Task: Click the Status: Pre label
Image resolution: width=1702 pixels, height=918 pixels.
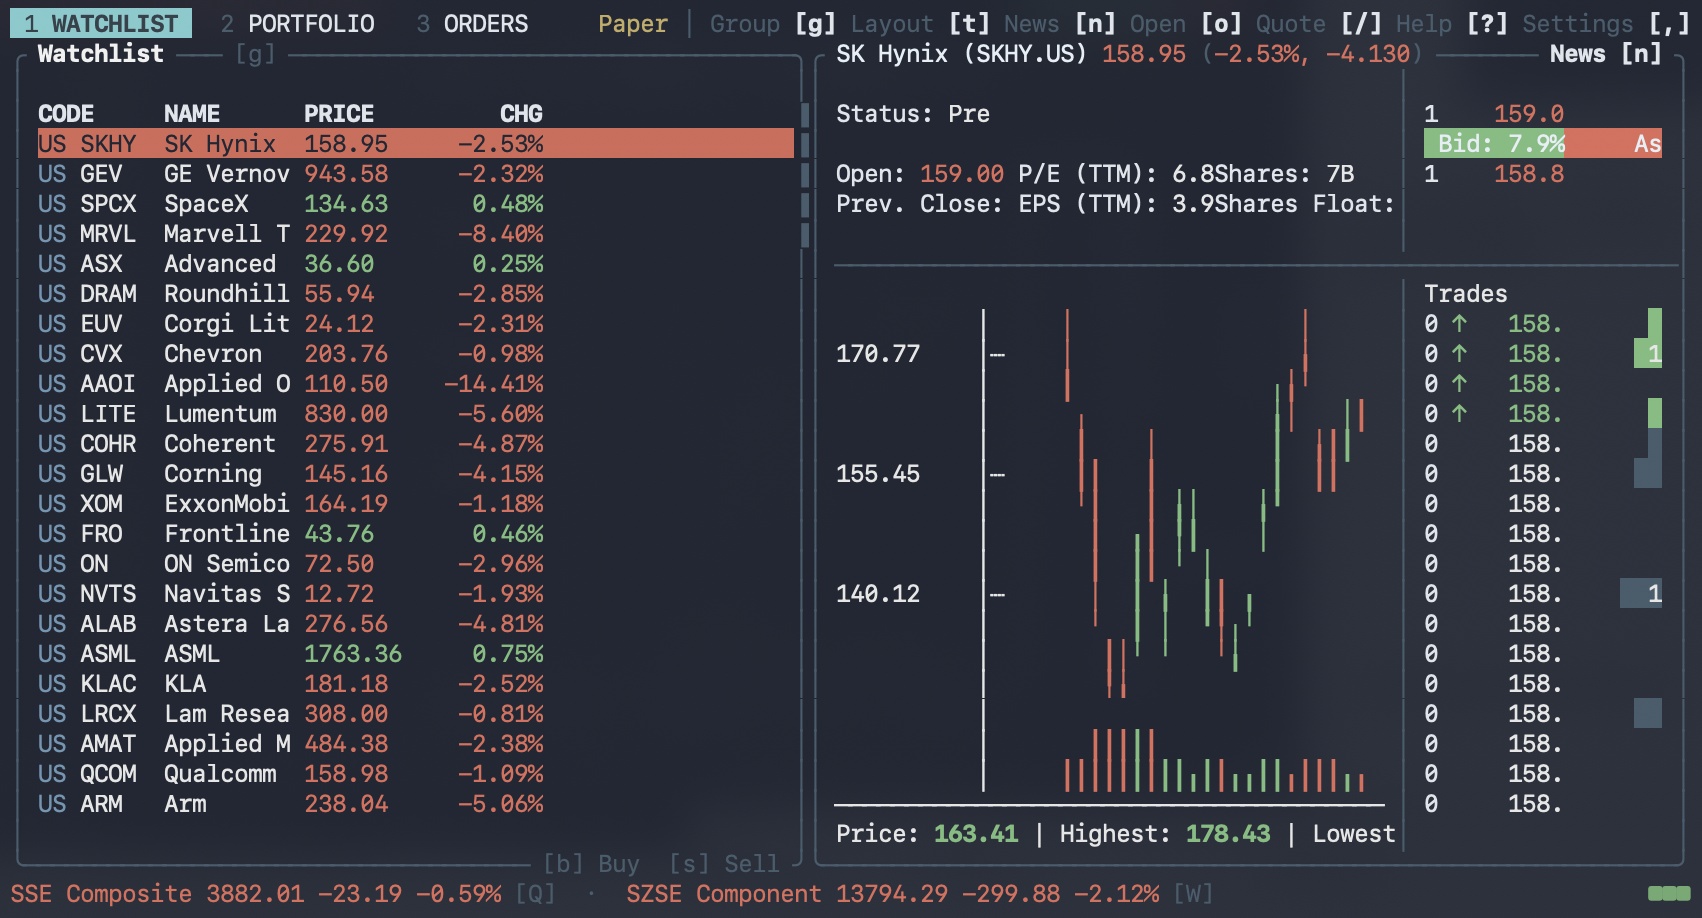Action: pyautogui.click(x=913, y=113)
